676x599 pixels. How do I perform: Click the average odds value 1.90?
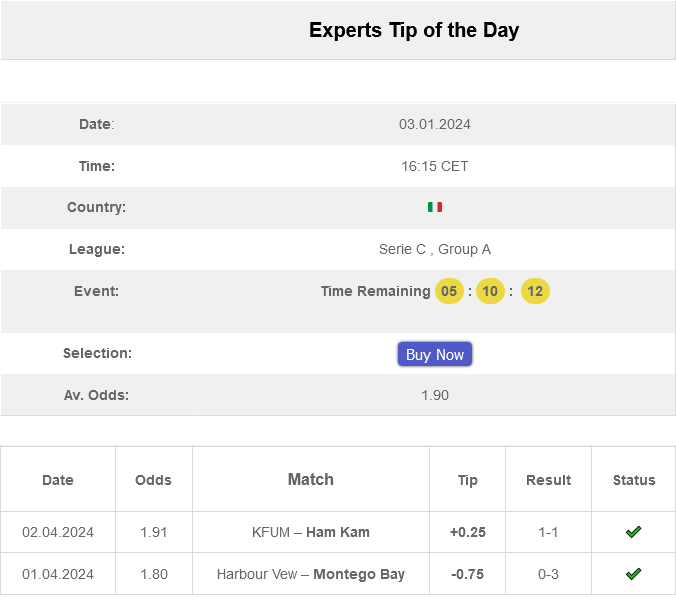(x=435, y=395)
